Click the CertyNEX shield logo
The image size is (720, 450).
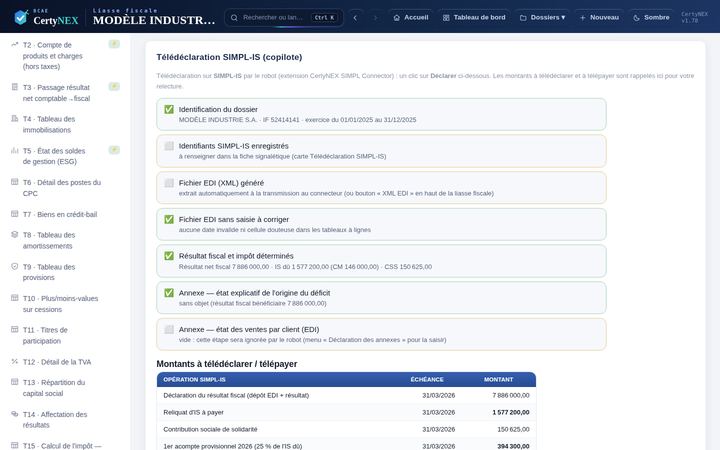tap(21, 17)
